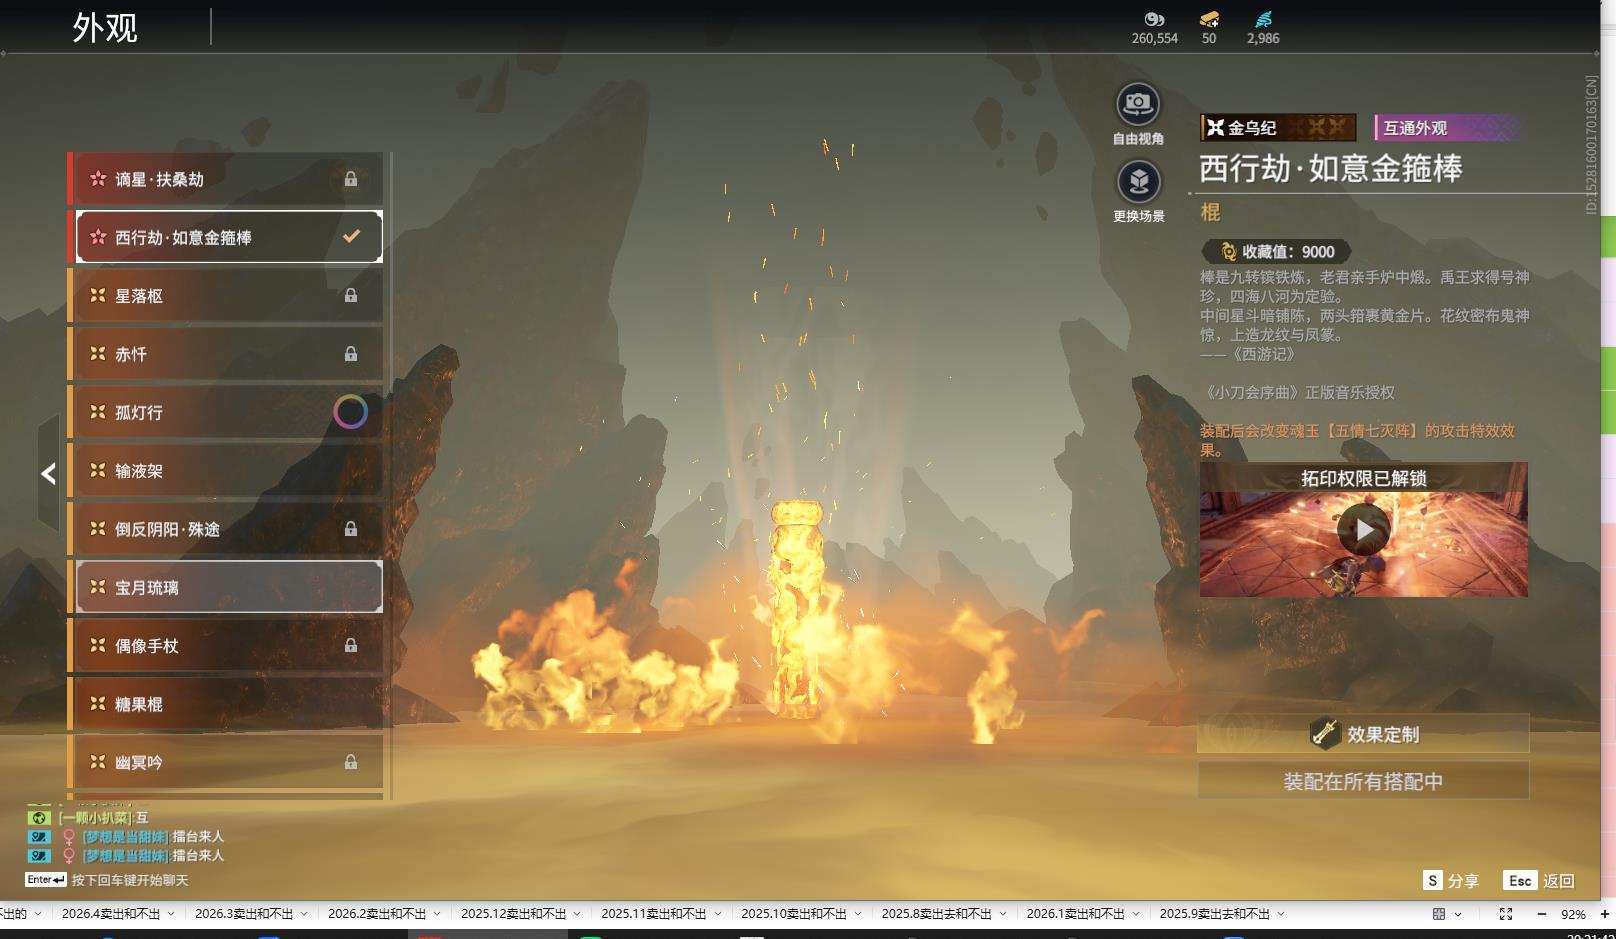
Task: Click the 分享 share button
Action: point(1451,881)
